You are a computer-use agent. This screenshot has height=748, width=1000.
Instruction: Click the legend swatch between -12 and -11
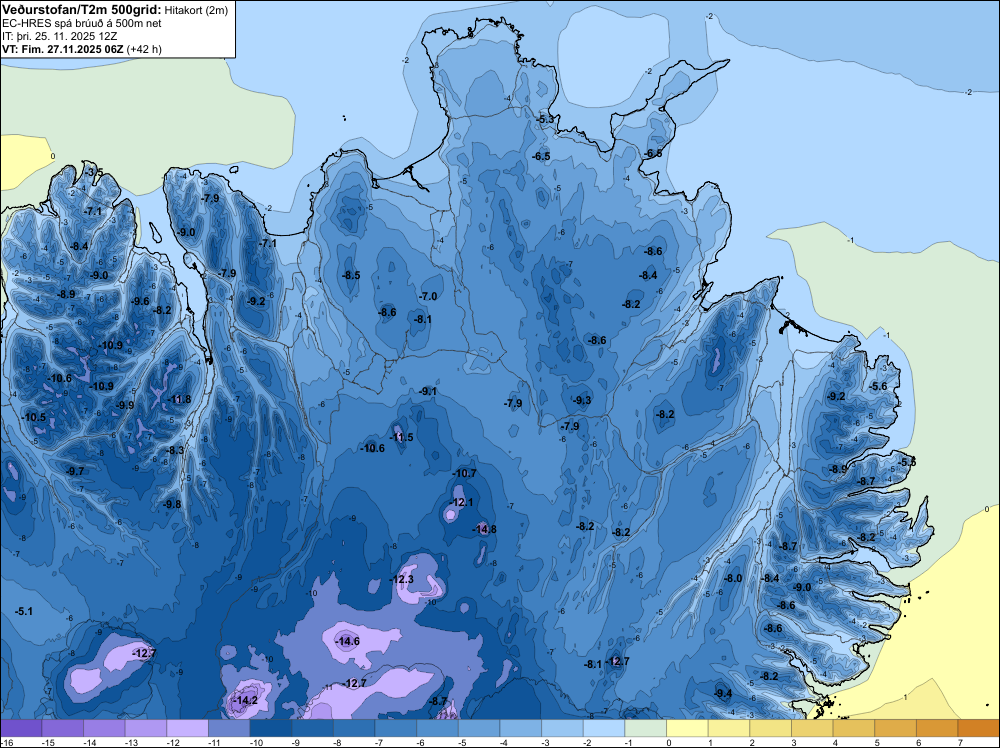(x=188, y=728)
